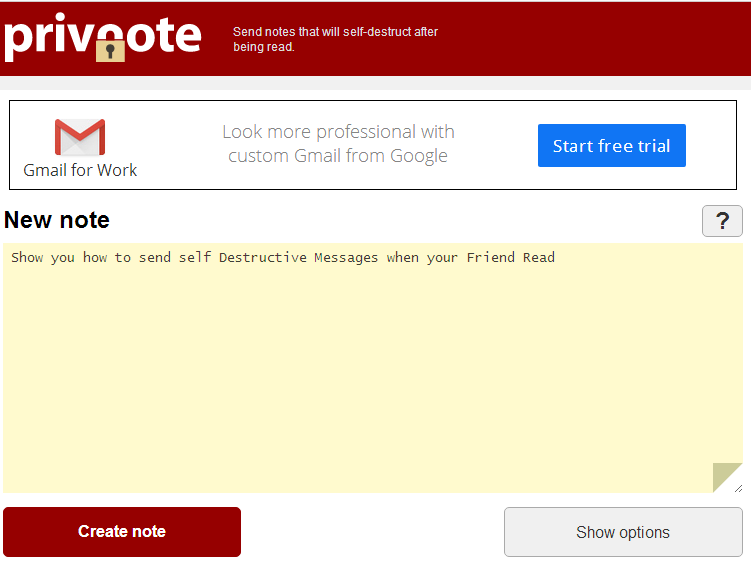The width and height of the screenshot is (751, 567).
Task: Click the Privnote logo
Action: point(102,37)
